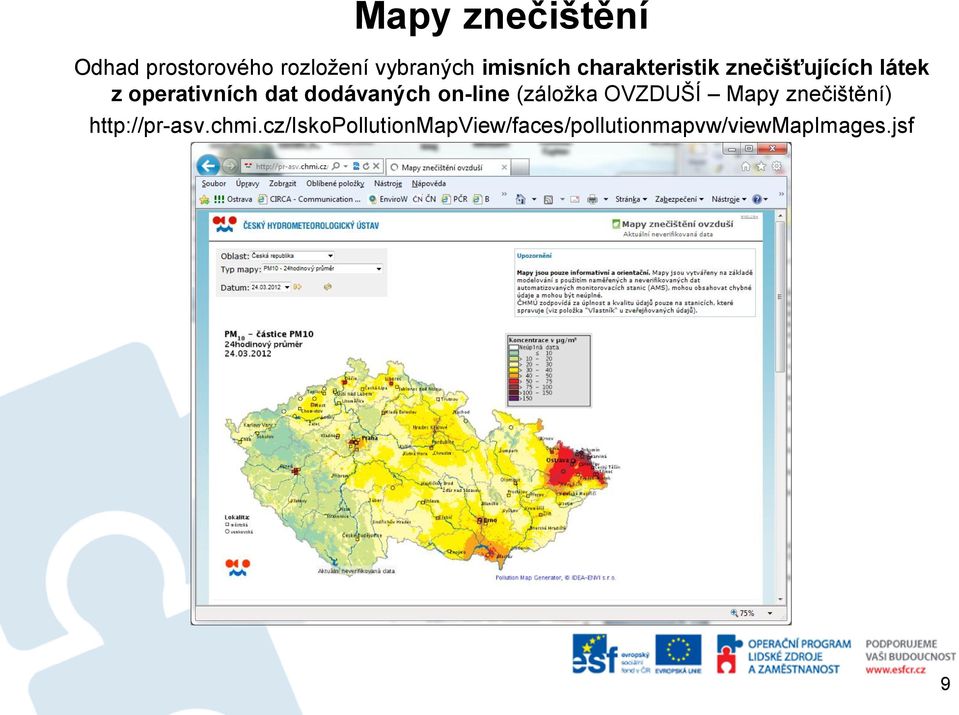Click the white Neúplná data legend swatch
The width and height of the screenshot is (959, 715).
(513, 347)
